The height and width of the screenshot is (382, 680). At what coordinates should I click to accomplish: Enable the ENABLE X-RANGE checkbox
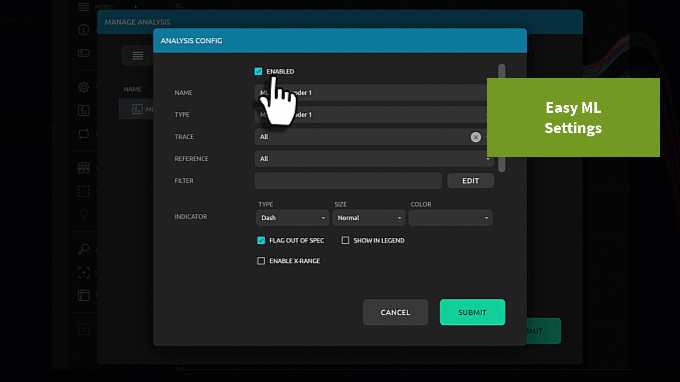[261, 261]
